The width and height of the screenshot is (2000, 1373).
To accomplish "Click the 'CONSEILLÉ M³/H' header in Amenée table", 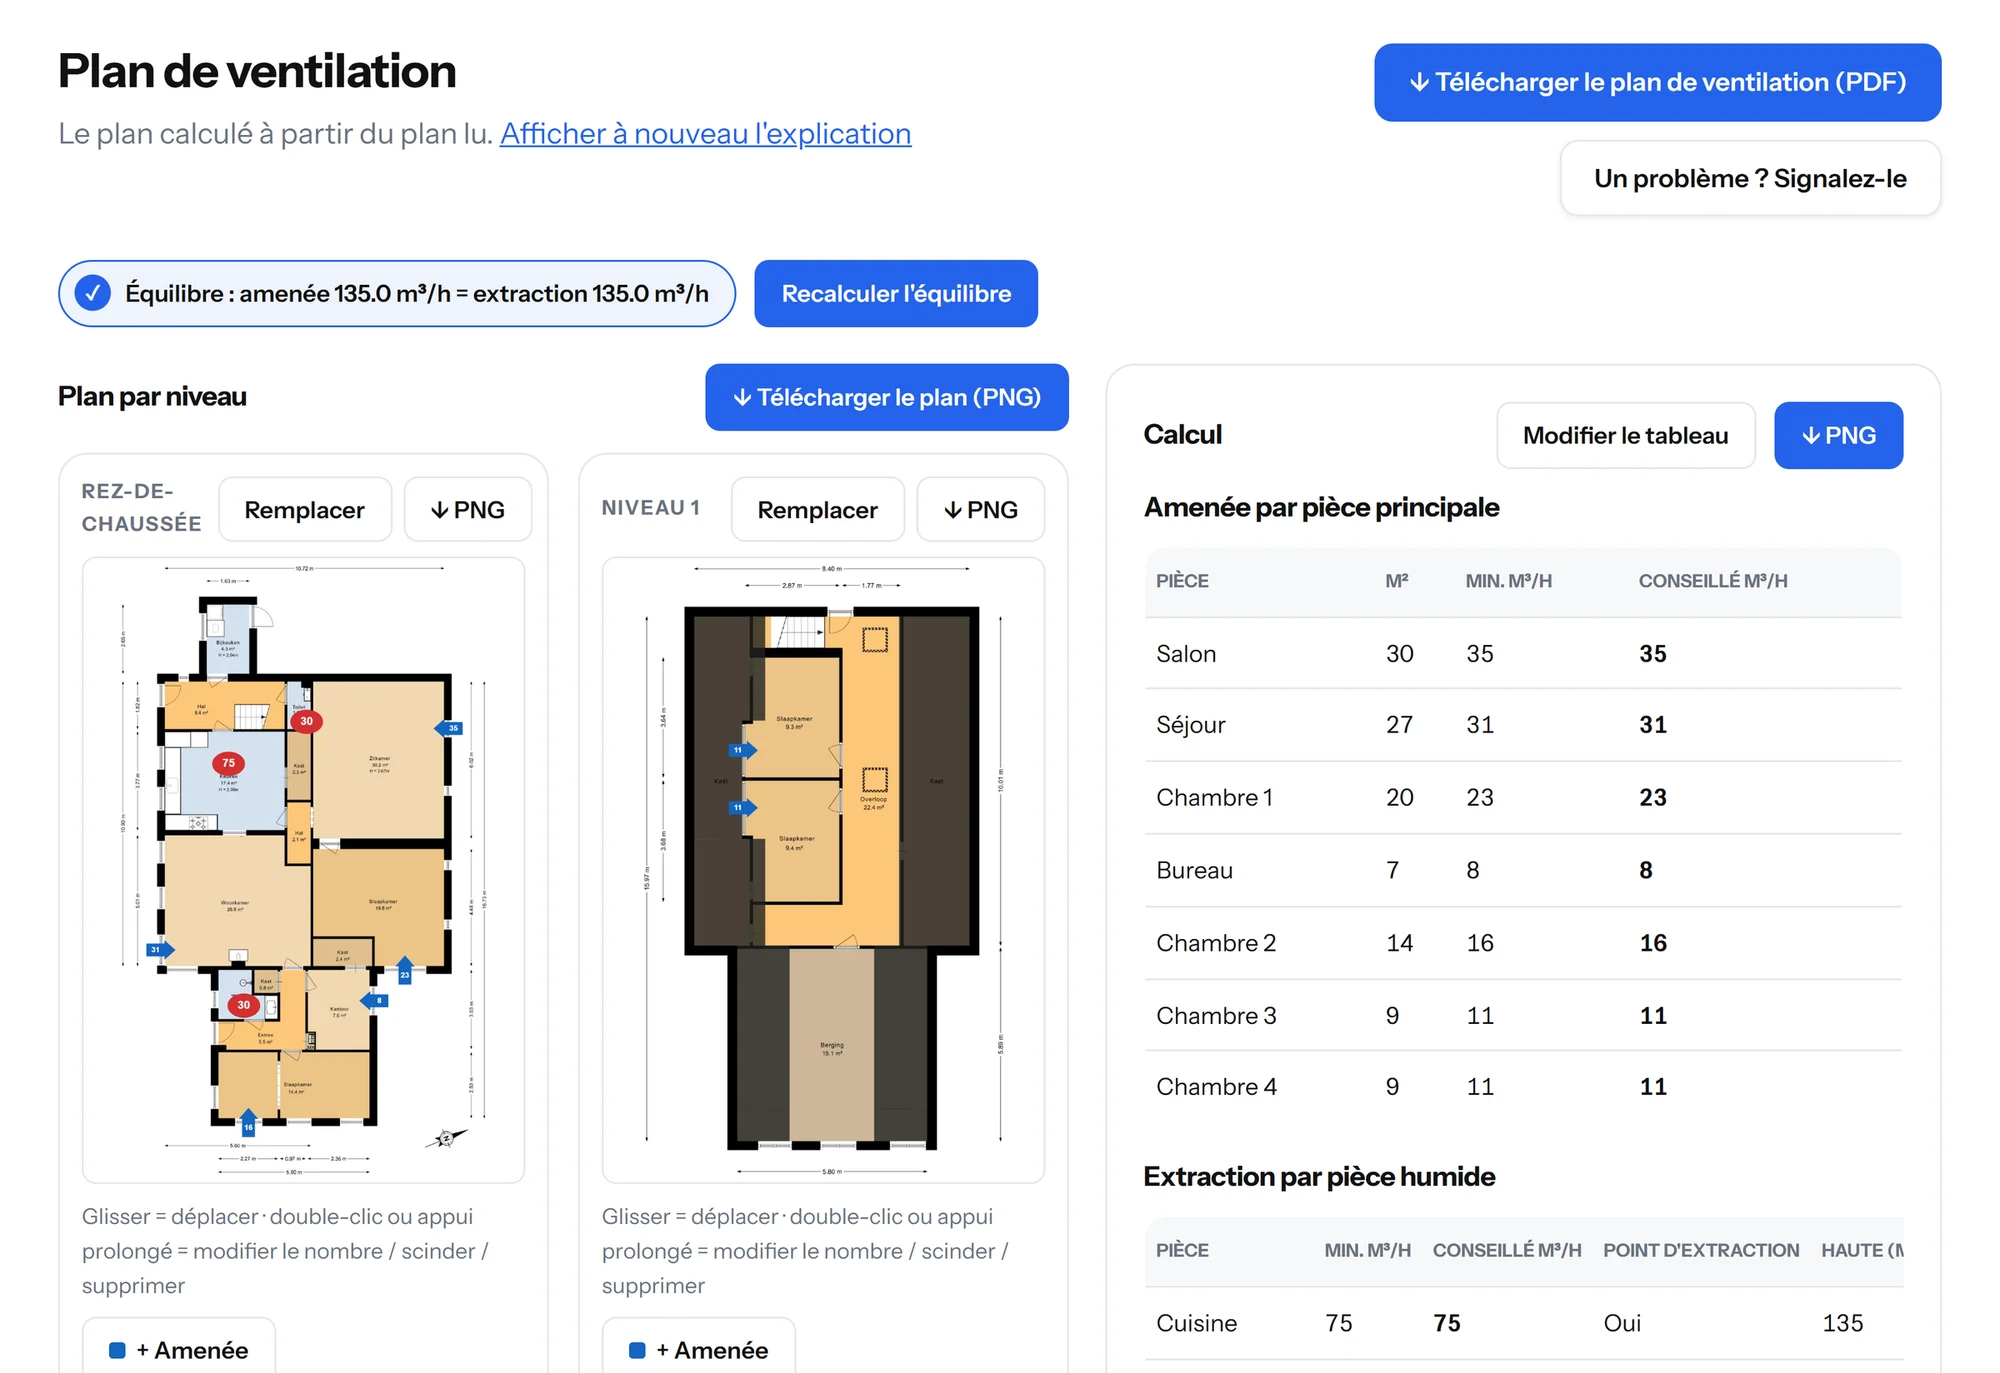I will tap(1713, 581).
